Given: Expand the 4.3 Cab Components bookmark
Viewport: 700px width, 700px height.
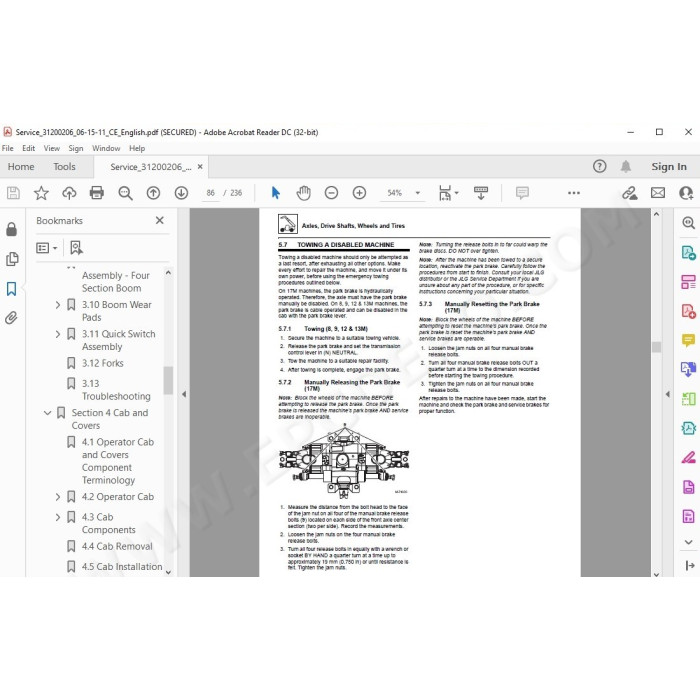Looking at the screenshot, I should 58,517.
